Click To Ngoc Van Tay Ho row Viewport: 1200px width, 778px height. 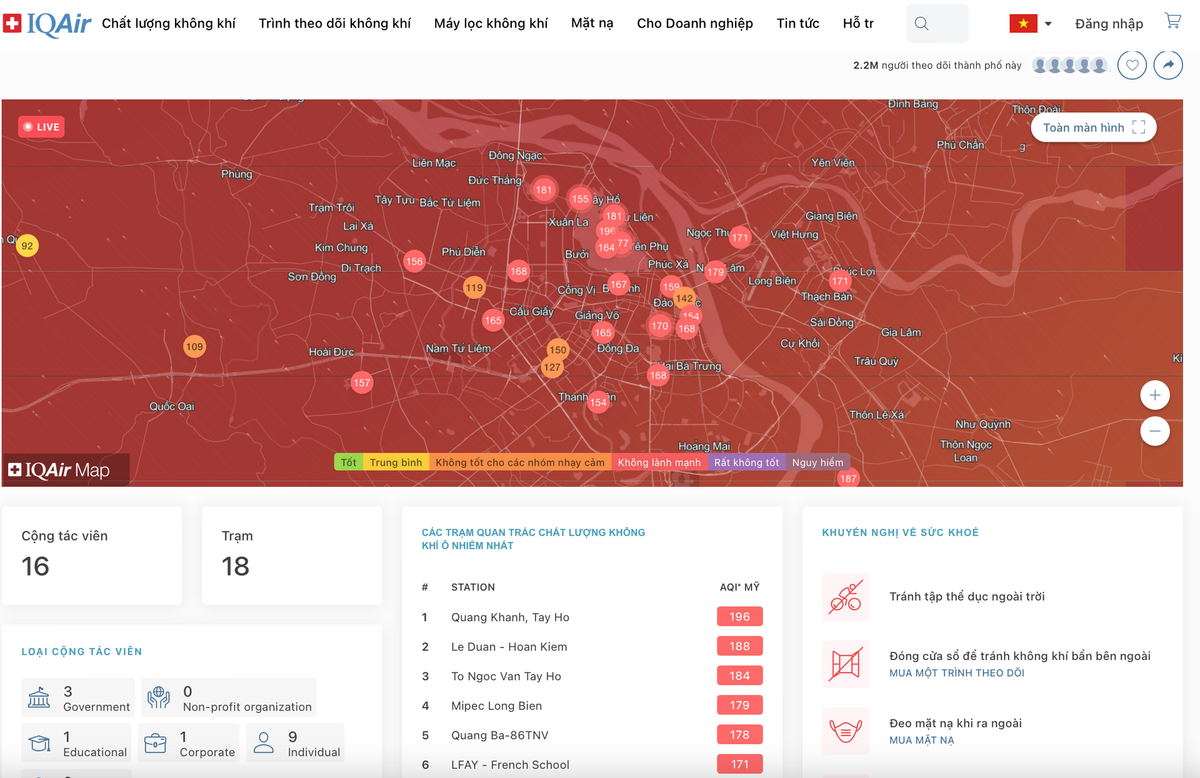592,676
